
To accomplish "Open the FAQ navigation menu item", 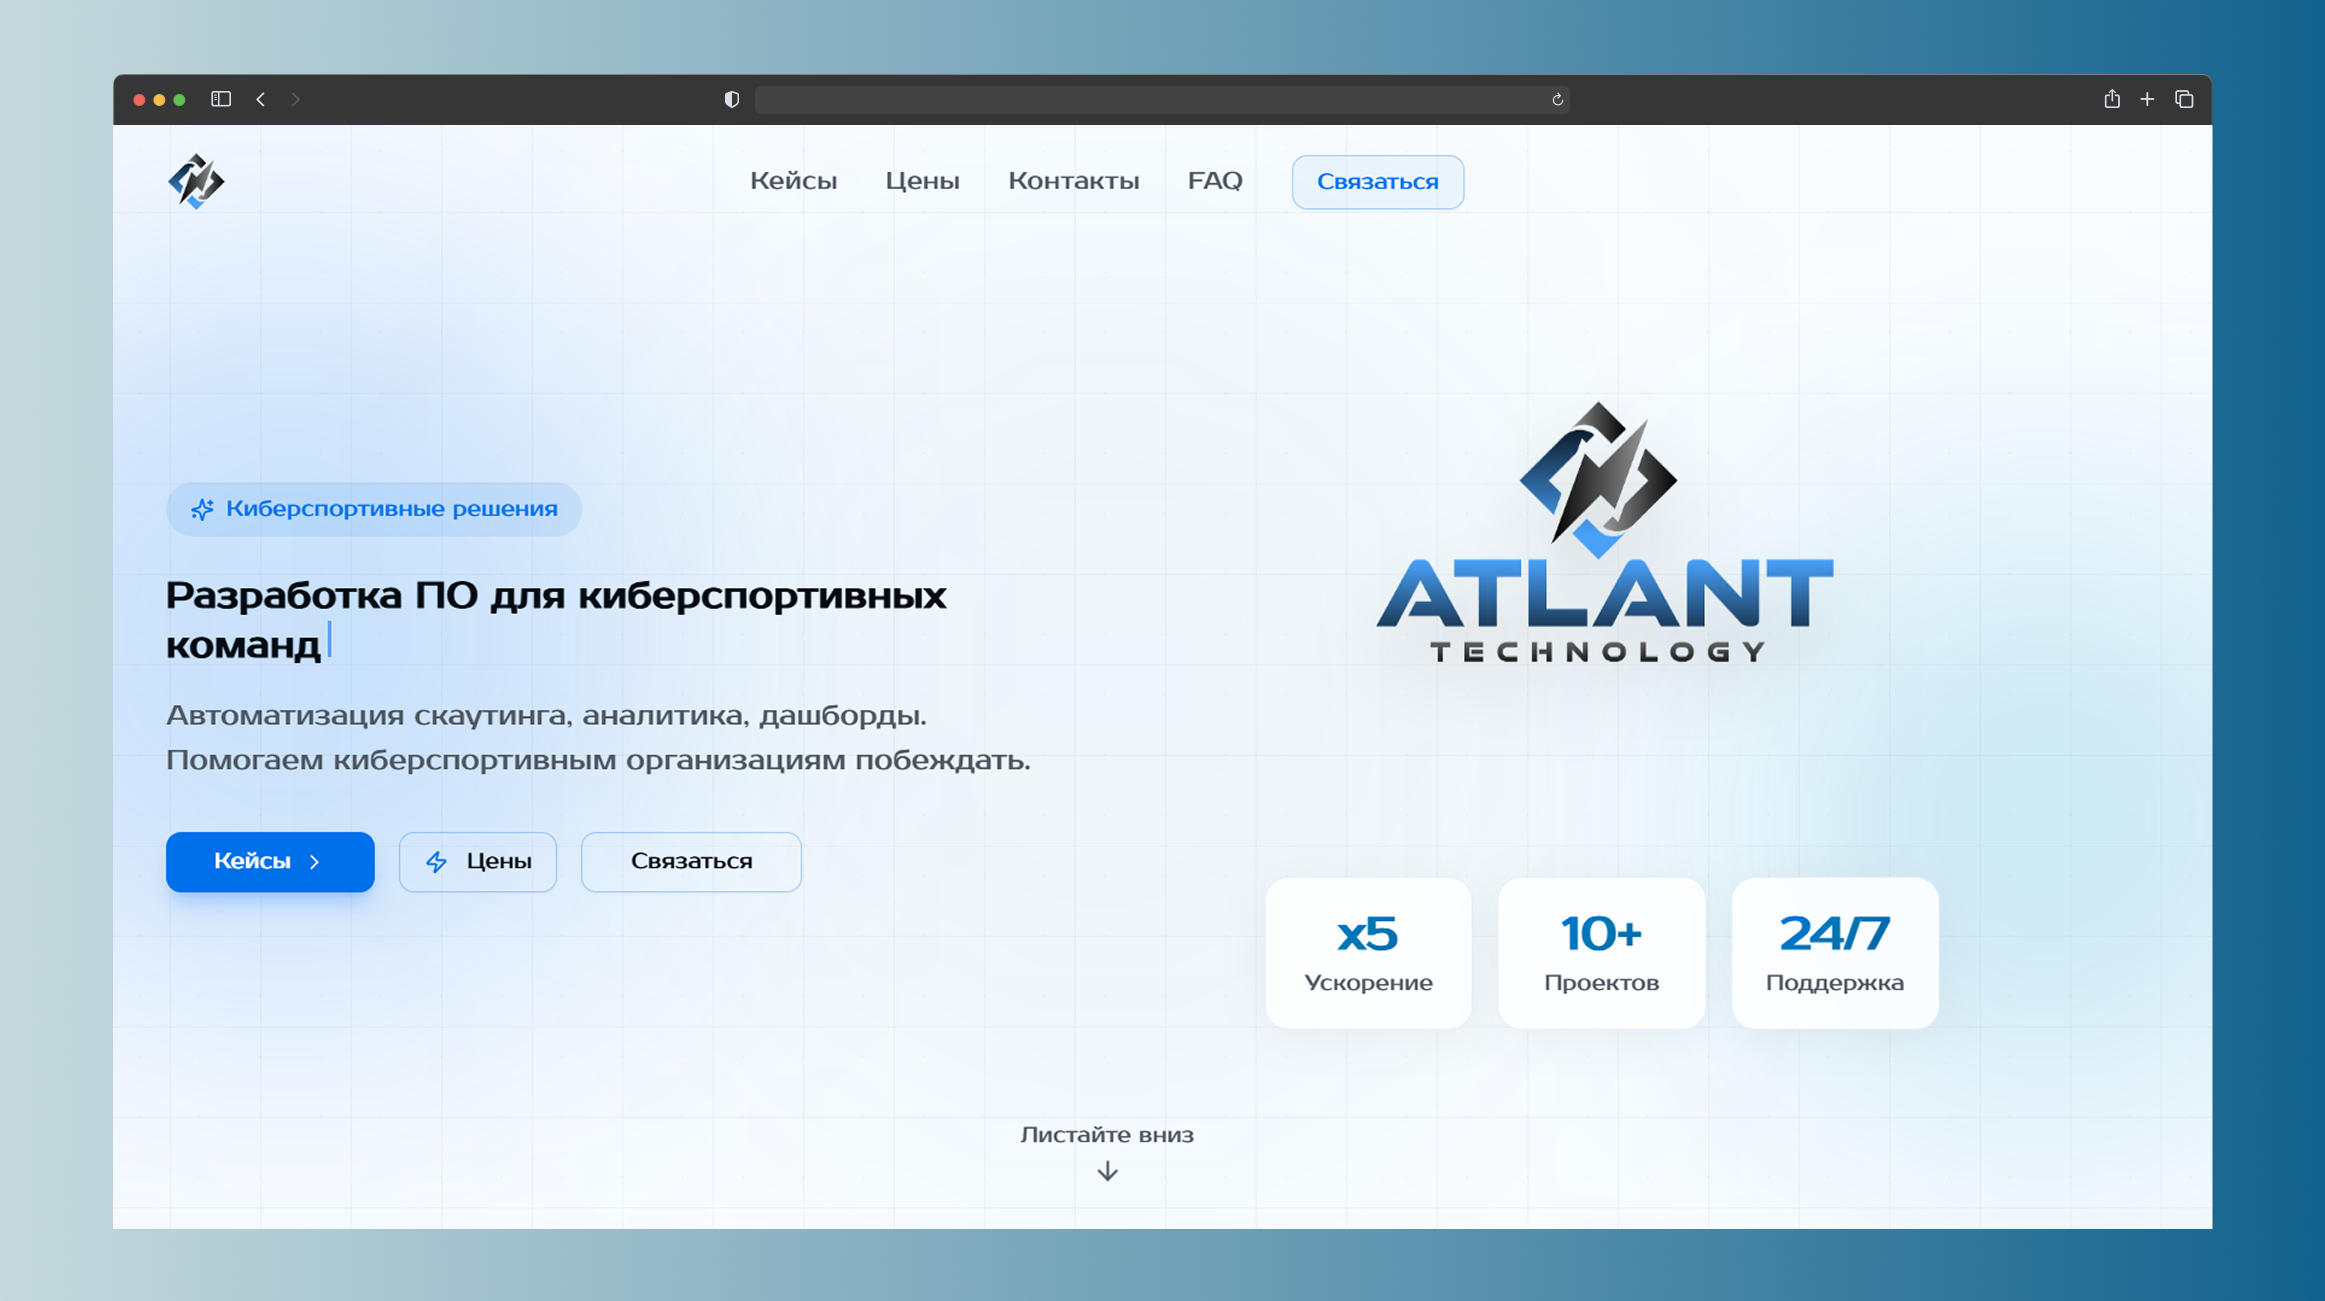I will coord(1215,181).
